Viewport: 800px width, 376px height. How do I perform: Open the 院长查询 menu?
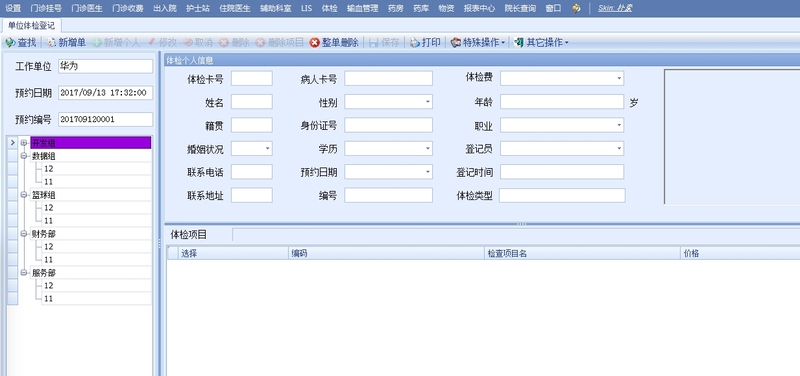pyautogui.click(x=520, y=9)
